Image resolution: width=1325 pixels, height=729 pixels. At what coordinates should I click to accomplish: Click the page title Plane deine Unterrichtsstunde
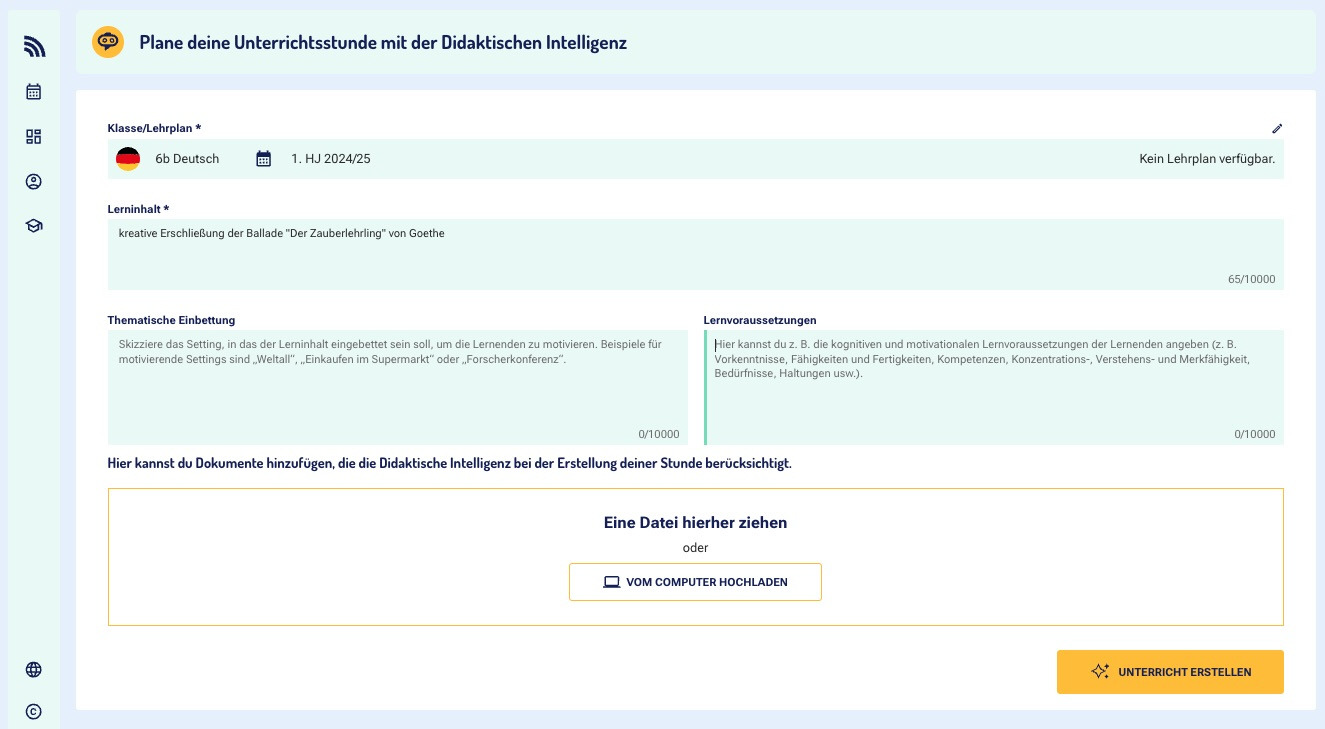(383, 43)
